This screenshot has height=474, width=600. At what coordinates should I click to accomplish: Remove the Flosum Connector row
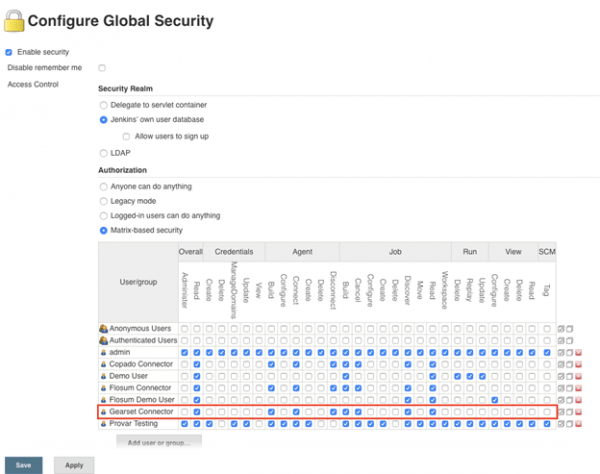[578, 388]
